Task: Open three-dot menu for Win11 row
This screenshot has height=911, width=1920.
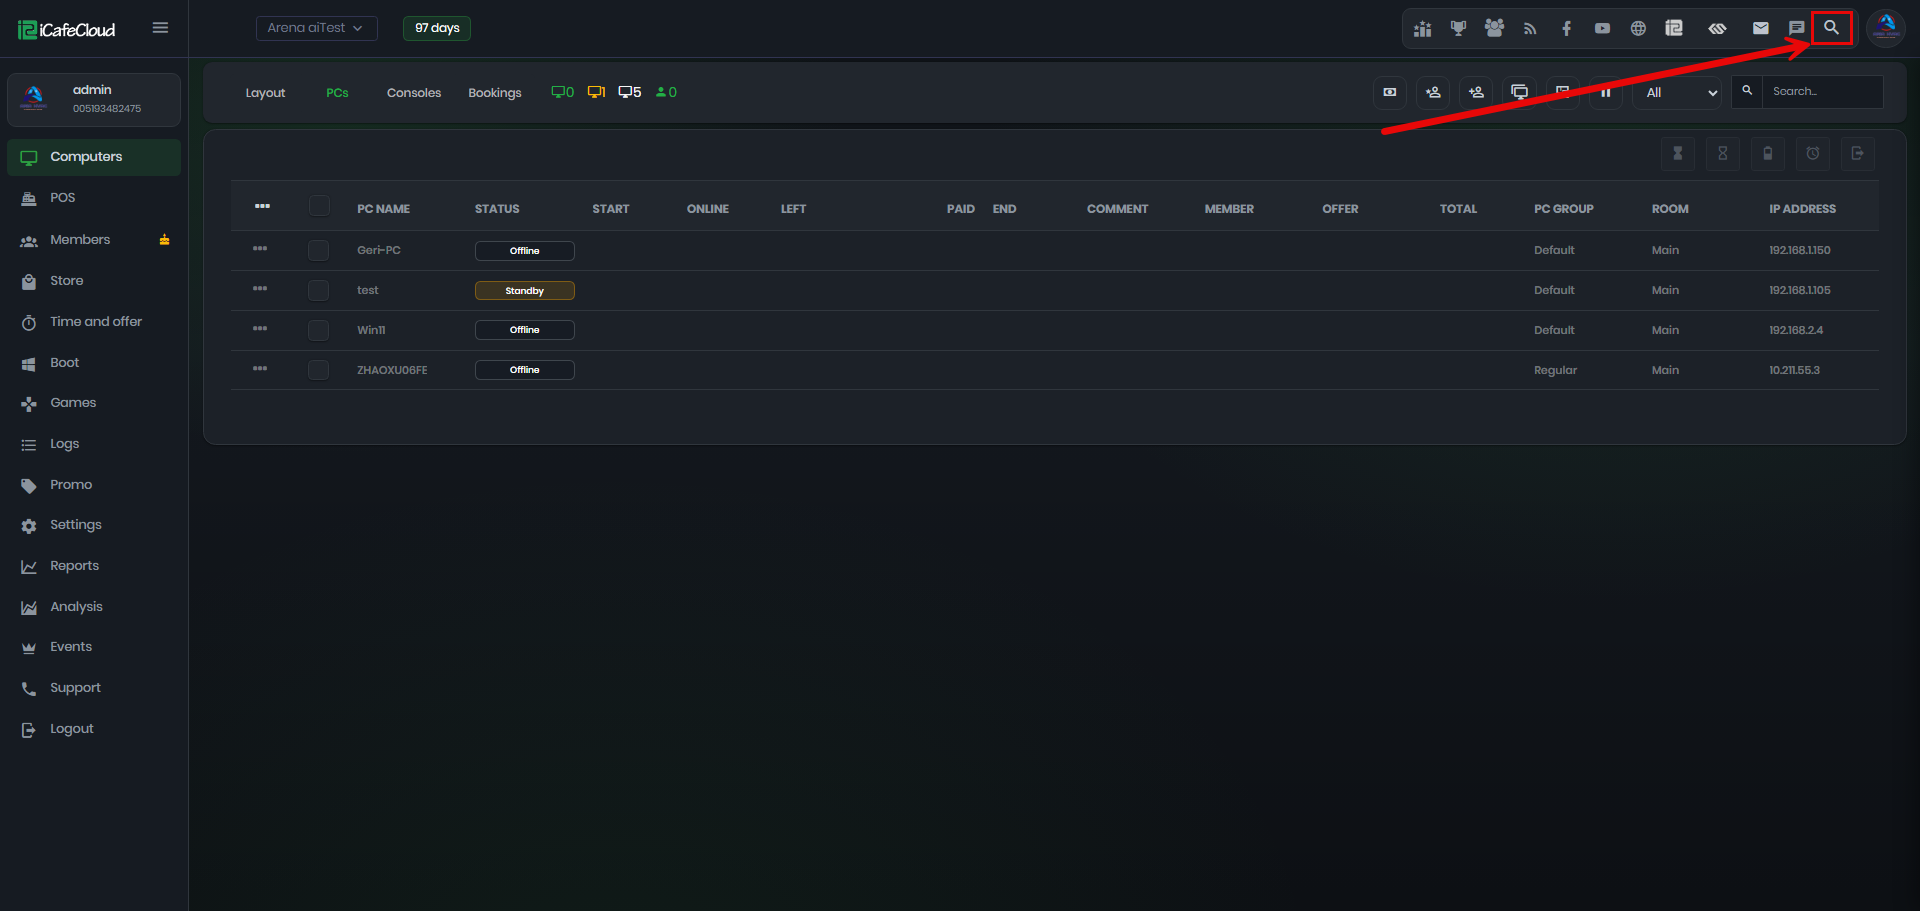Action: pyautogui.click(x=260, y=328)
